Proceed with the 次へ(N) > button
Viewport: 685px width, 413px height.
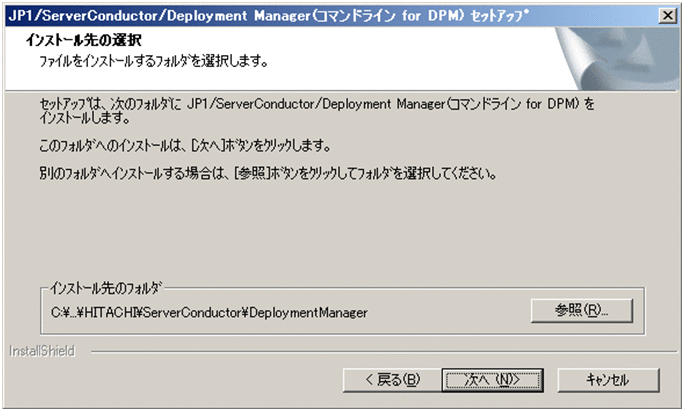coord(487,379)
